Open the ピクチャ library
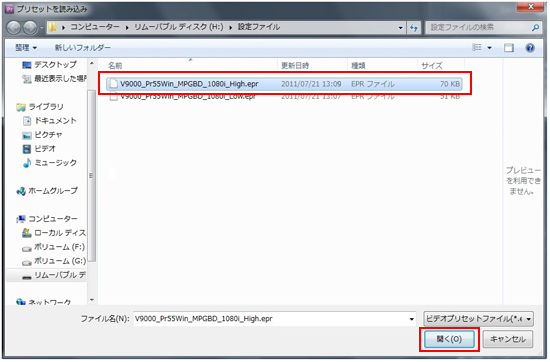550x362 pixels. [42, 135]
